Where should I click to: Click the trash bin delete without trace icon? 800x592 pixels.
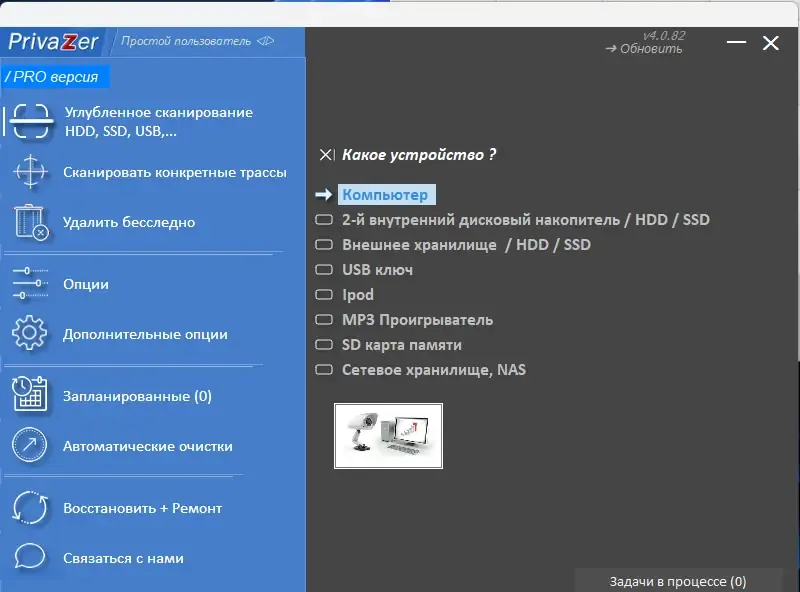31,222
